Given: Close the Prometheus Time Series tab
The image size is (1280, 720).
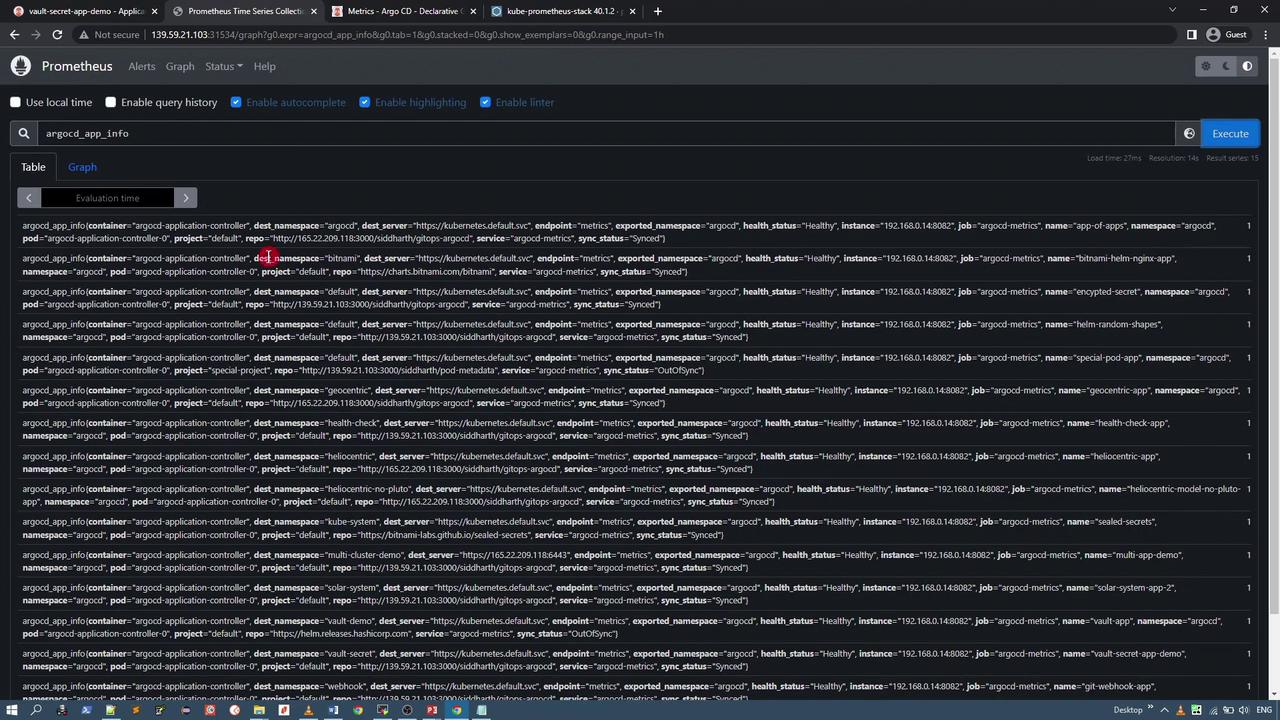Looking at the screenshot, I should pos(314,11).
